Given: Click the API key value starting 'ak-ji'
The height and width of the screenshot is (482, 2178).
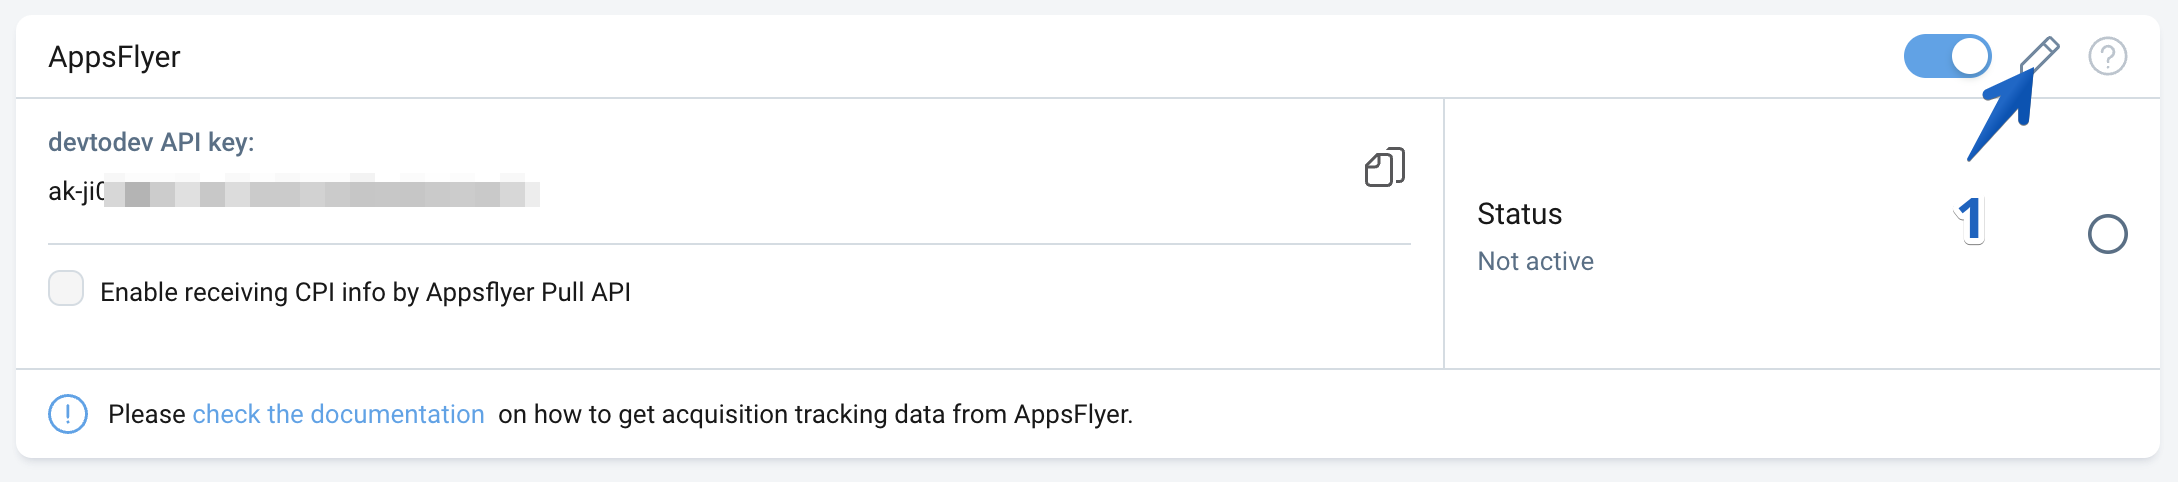Looking at the screenshot, I should 76,191.
